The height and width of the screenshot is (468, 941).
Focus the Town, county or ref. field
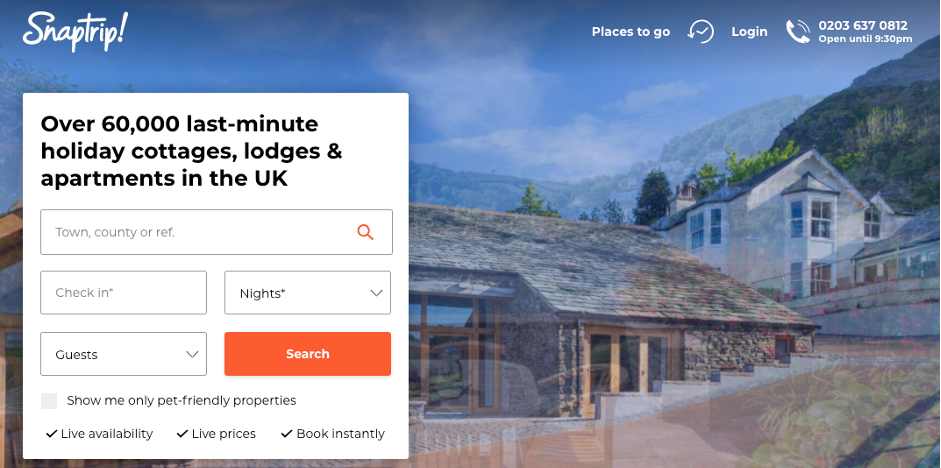(217, 232)
